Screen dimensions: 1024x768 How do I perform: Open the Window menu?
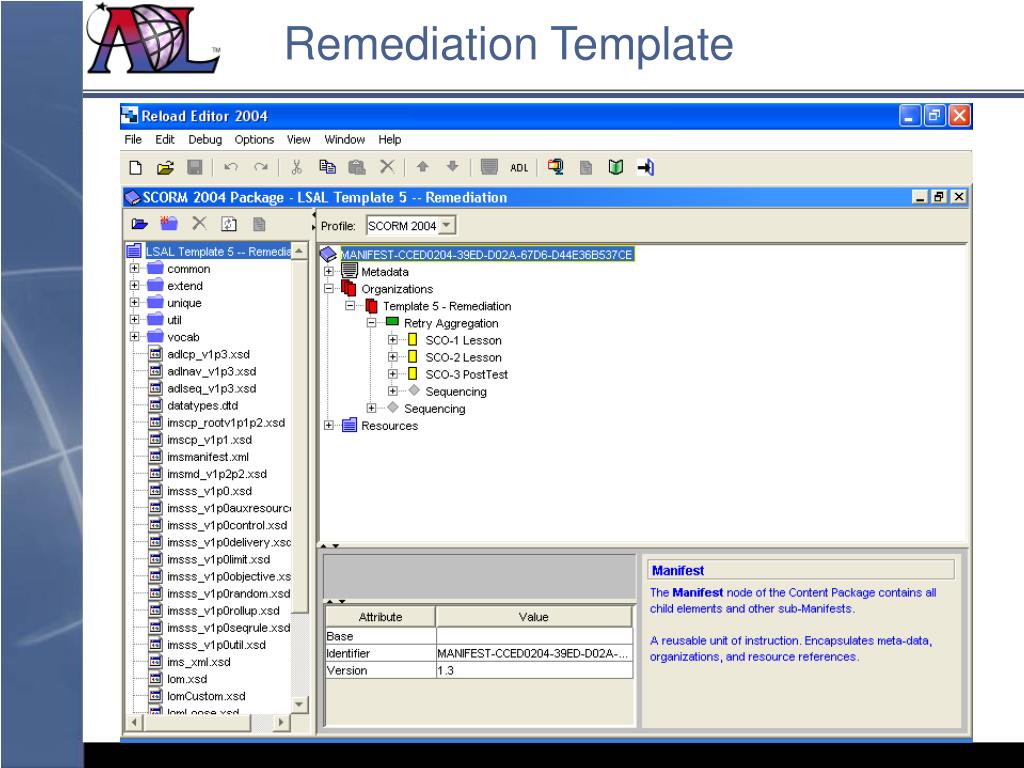tap(344, 140)
